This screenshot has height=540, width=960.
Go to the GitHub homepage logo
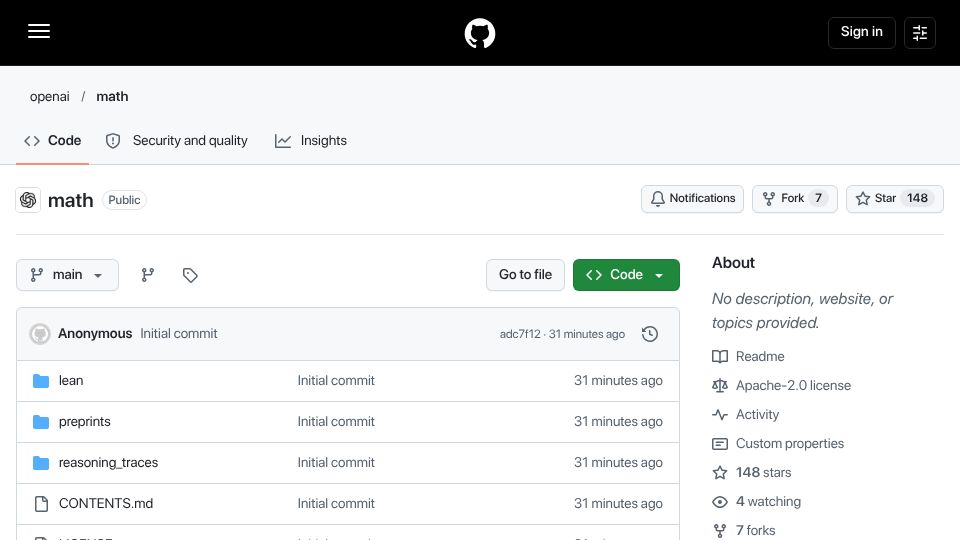480,33
